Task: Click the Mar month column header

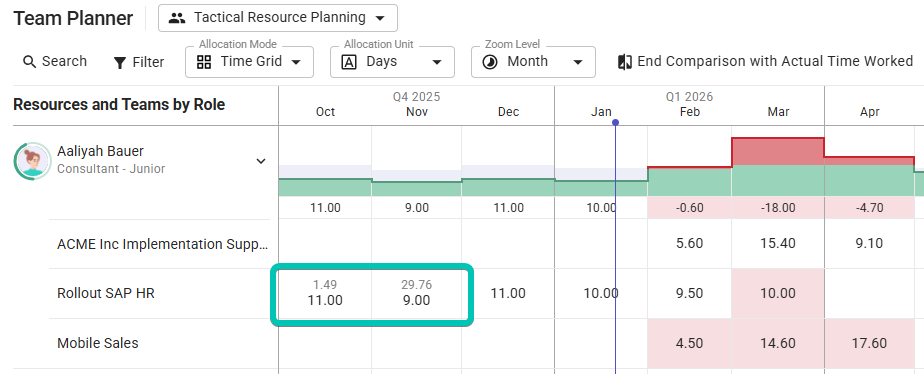Action: [778, 112]
